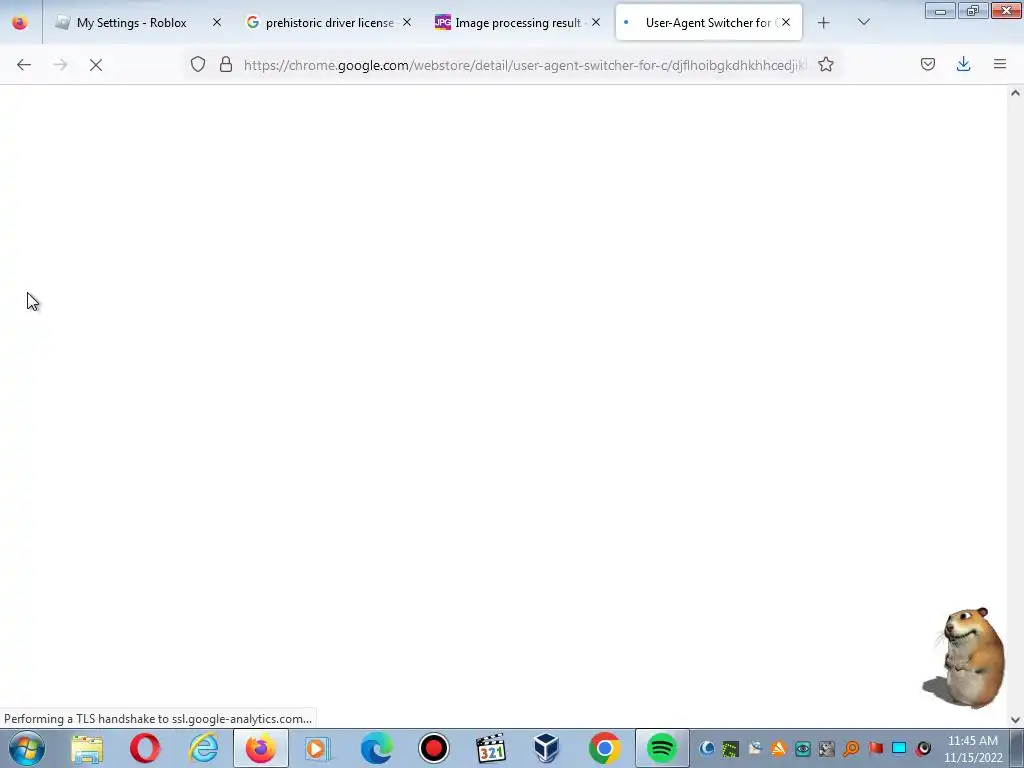The height and width of the screenshot is (768, 1024).
Task: Close the prehistoric driver license tab
Action: [x=406, y=22]
